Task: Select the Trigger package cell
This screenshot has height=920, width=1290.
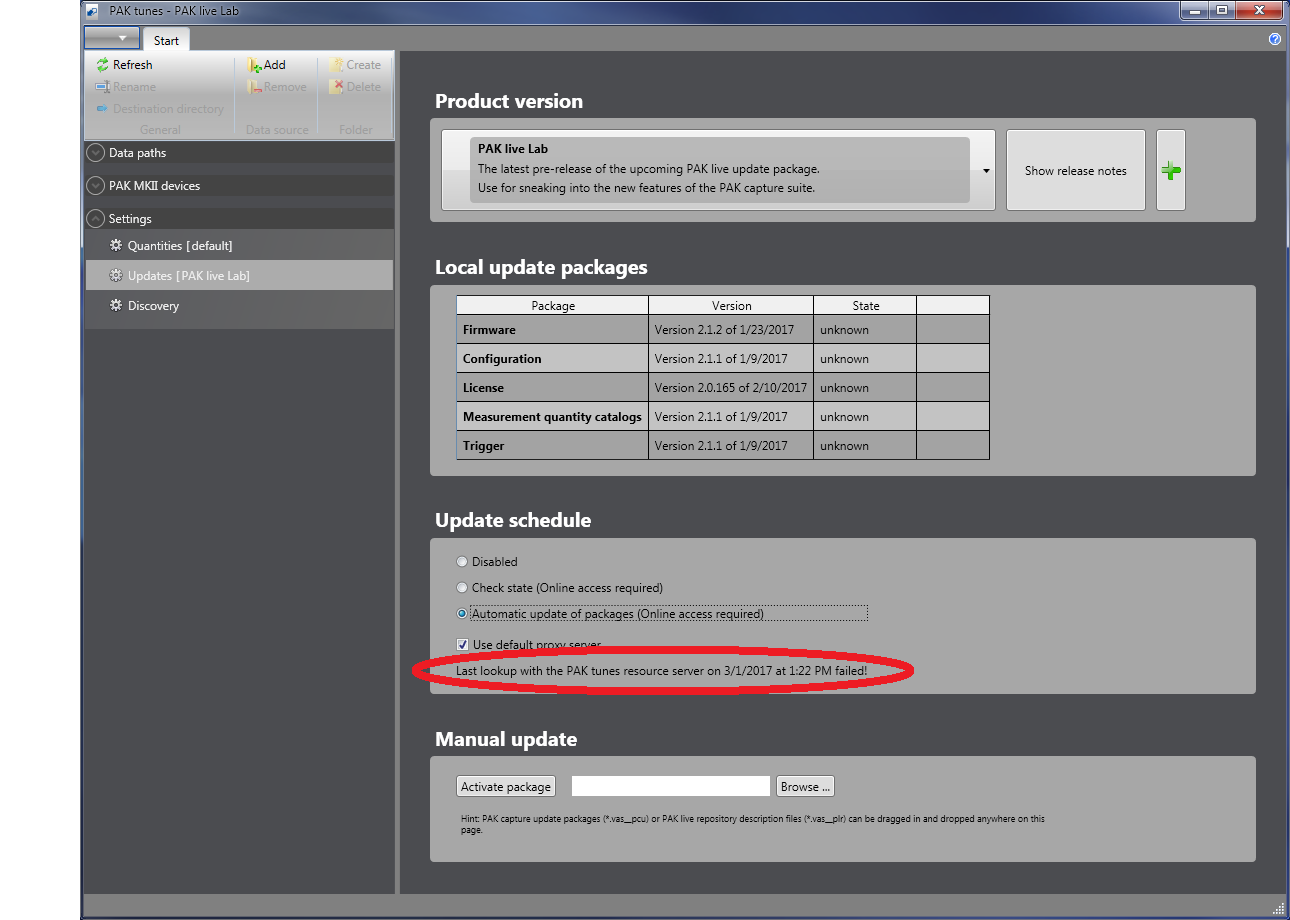Action: (553, 446)
